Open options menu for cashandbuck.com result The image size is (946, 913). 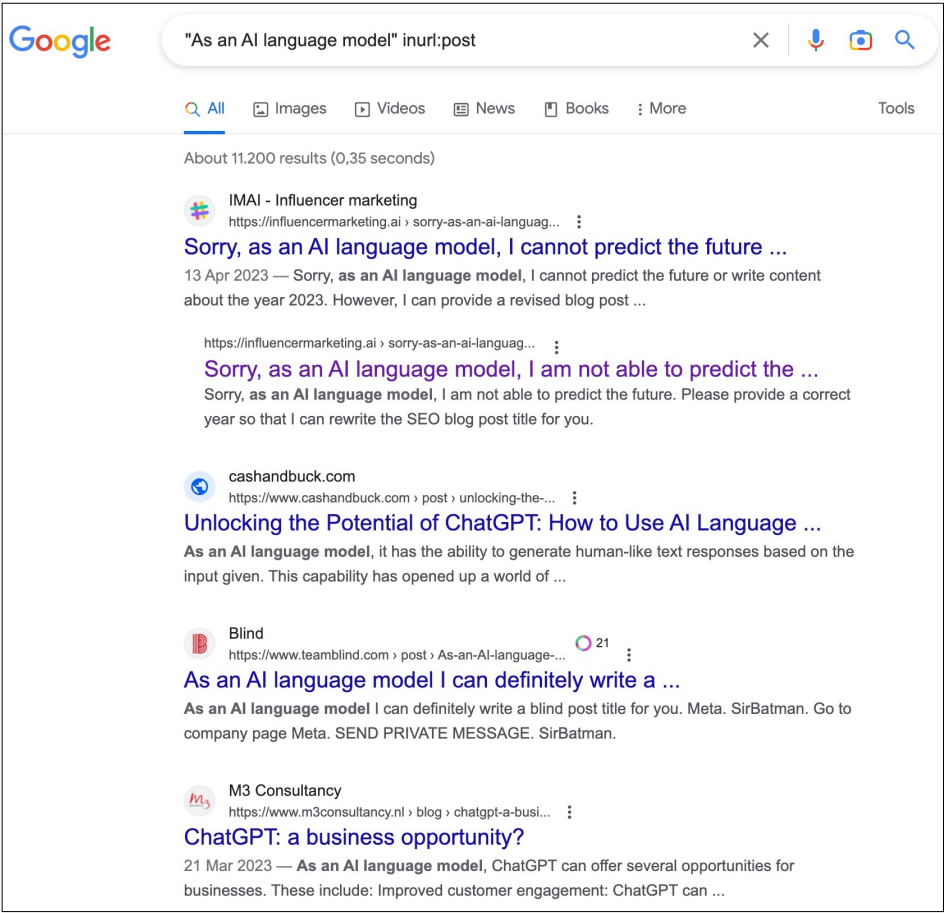click(x=574, y=498)
